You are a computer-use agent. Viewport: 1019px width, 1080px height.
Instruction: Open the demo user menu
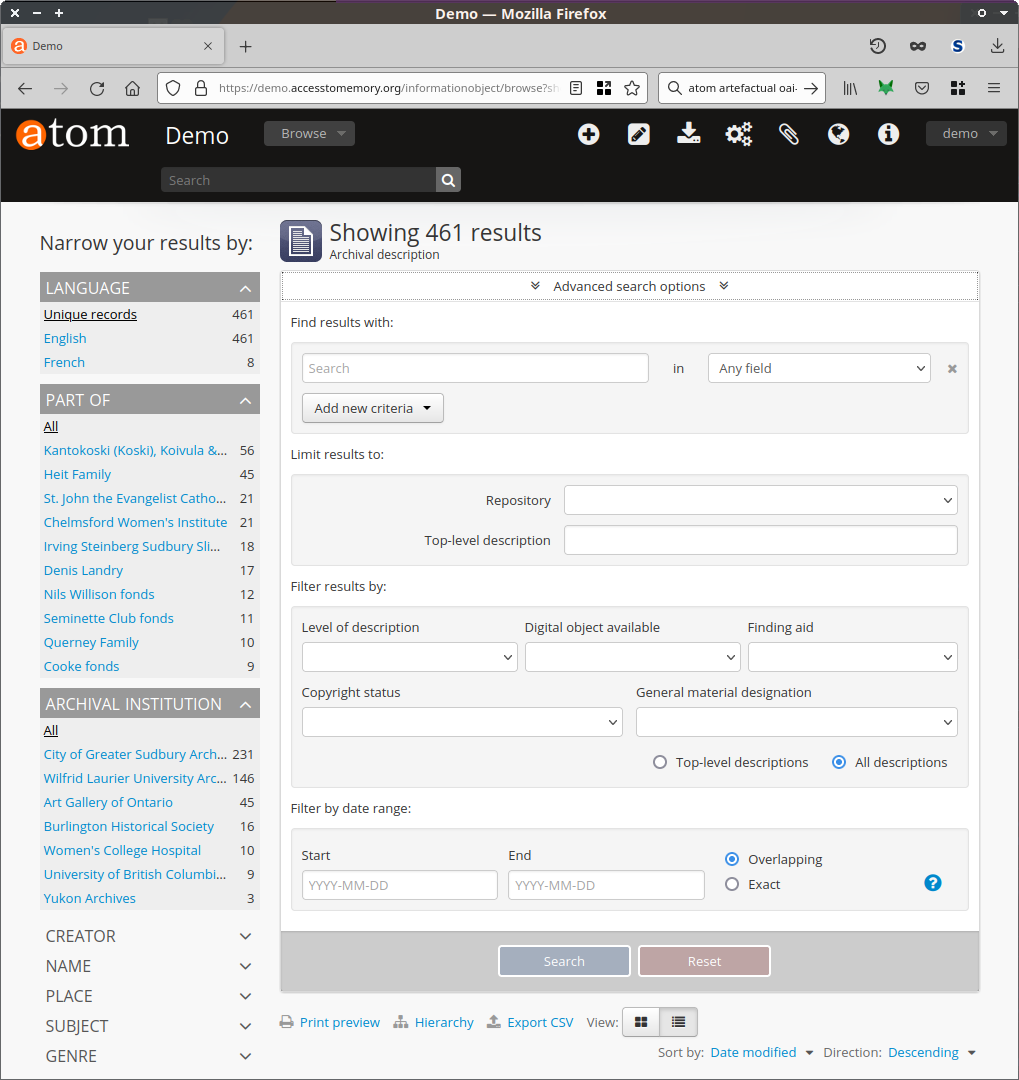(x=965, y=134)
